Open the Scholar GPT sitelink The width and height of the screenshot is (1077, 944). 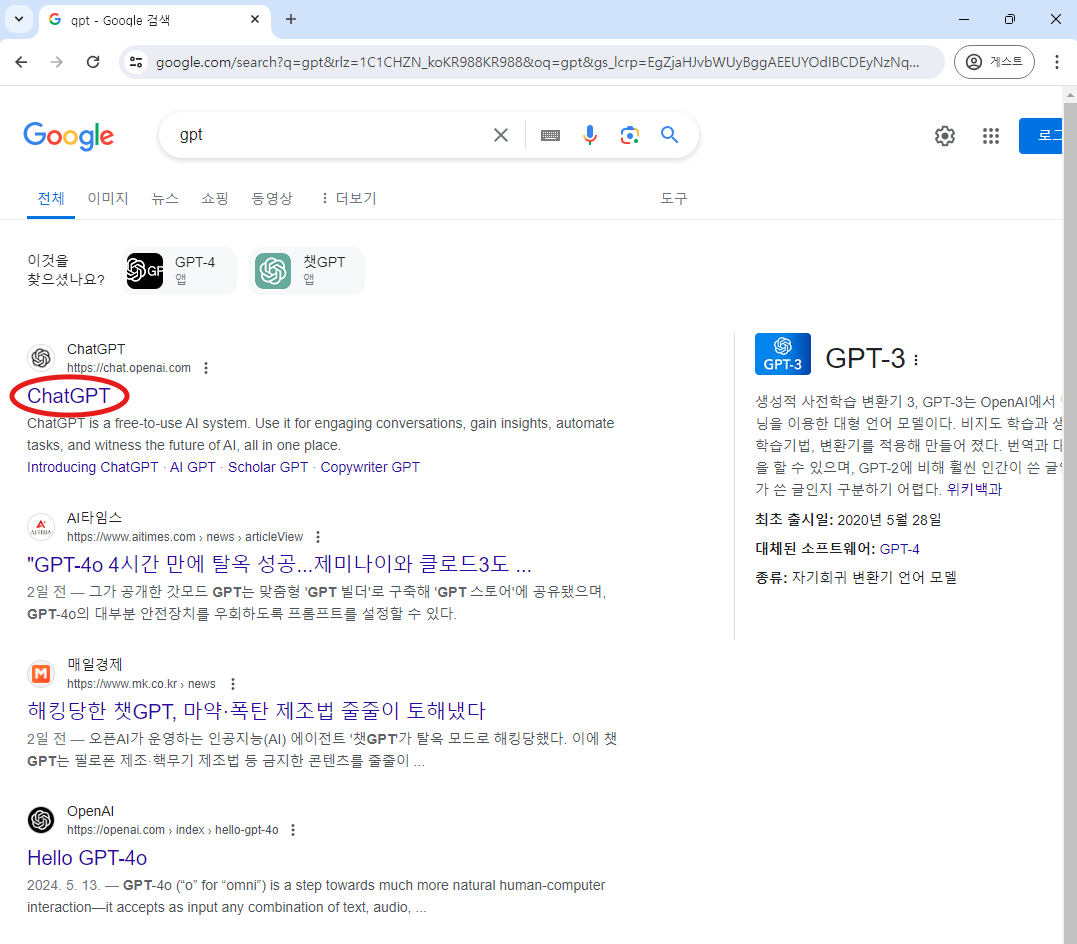point(268,467)
